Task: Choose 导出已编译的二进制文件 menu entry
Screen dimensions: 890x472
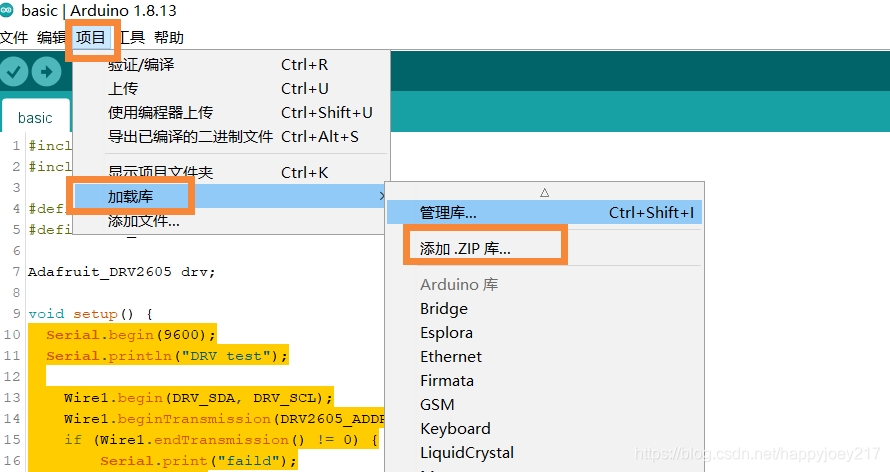Action: (x=232, y=137)
